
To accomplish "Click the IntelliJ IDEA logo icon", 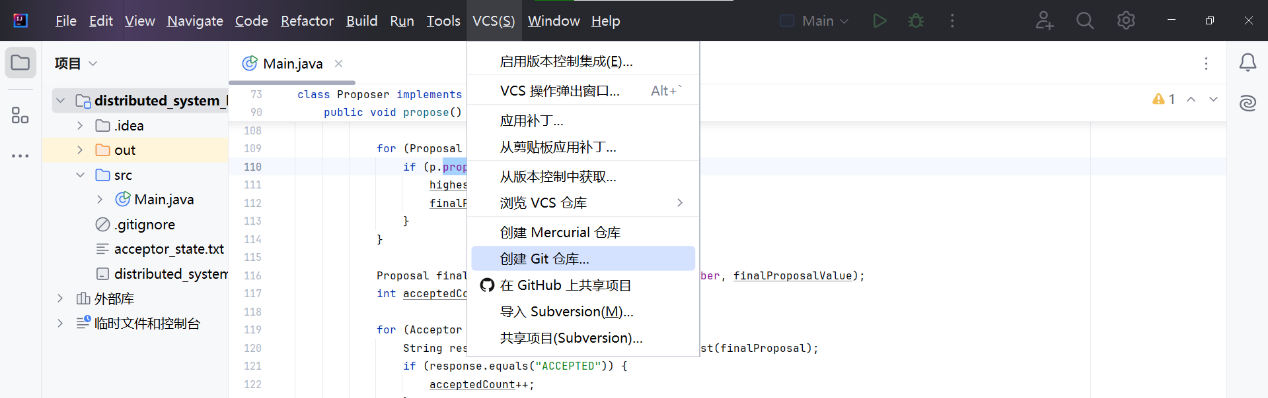I will (x=21, y=20).
